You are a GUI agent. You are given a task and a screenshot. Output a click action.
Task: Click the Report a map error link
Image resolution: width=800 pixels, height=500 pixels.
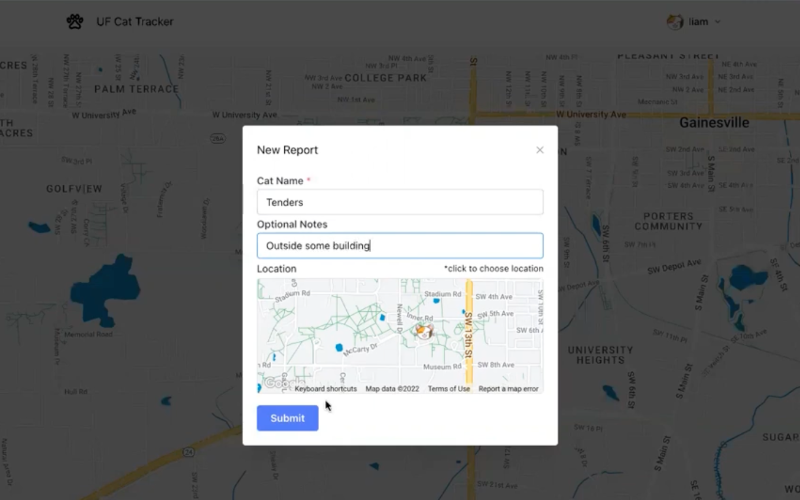(508, 389)
